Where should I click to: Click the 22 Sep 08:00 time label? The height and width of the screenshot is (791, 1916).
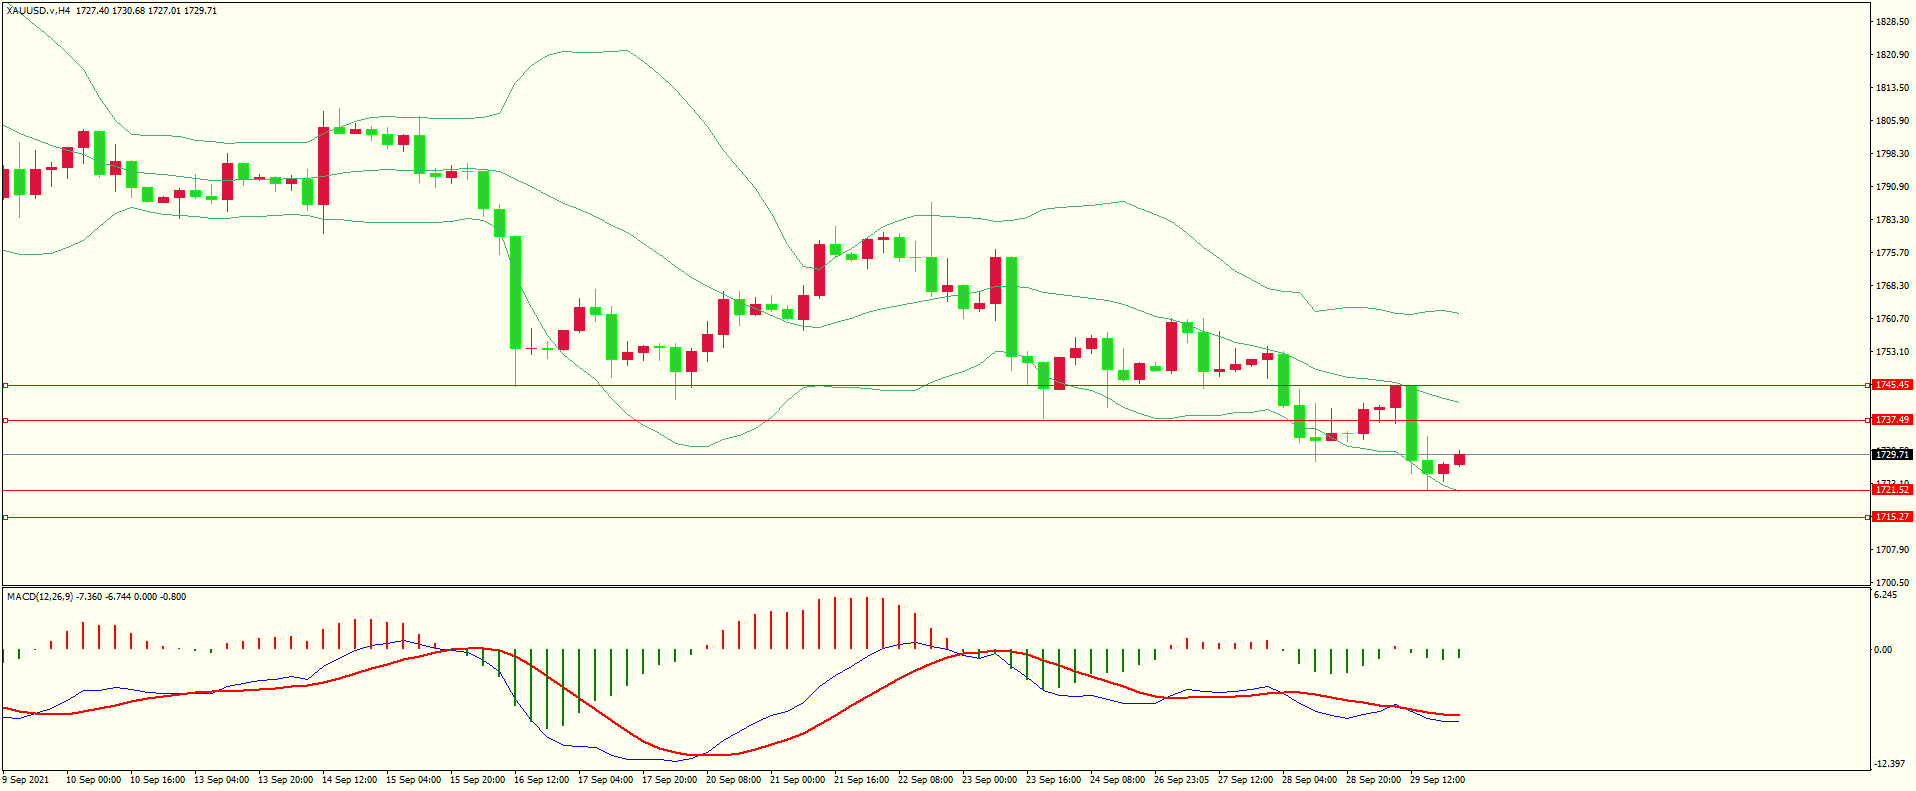click(x=925, y=780)
